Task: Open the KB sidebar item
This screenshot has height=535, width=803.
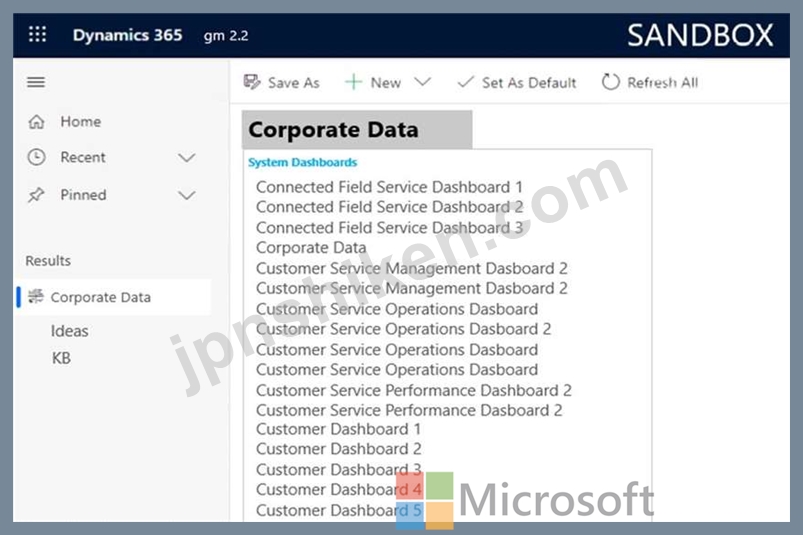Action: [x=61, y=358]
